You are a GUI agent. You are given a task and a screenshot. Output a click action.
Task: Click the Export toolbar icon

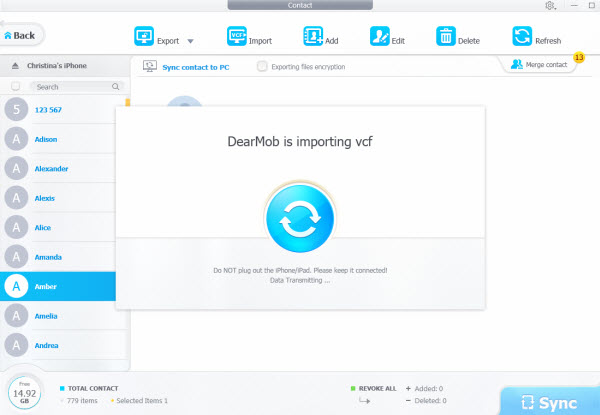(x=144, y=36)
